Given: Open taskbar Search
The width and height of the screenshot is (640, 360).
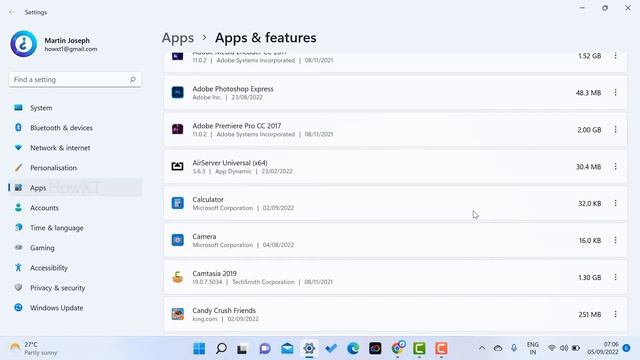Looking at the screenshot, I should [221, 349].
